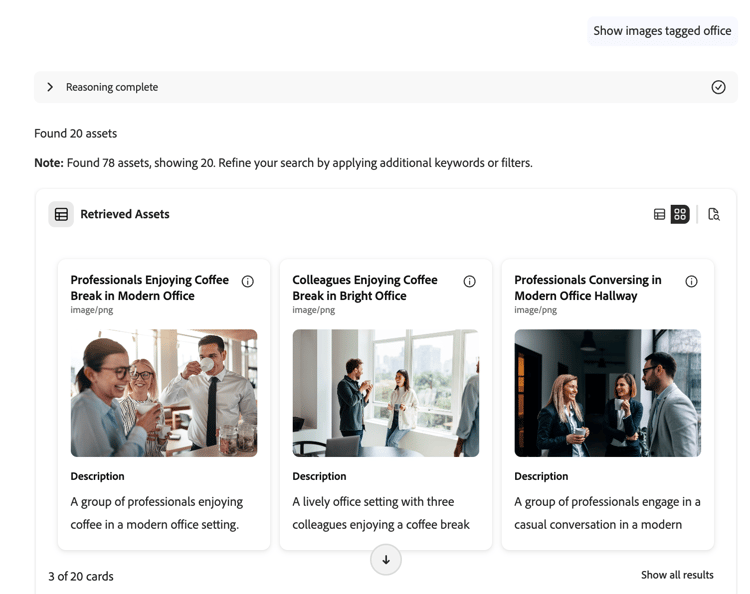Viewport: 750px width, 594px height.
Task: Click the 'Show images tagged office' message
Action: pyautogui.click(x=662, y=31)
